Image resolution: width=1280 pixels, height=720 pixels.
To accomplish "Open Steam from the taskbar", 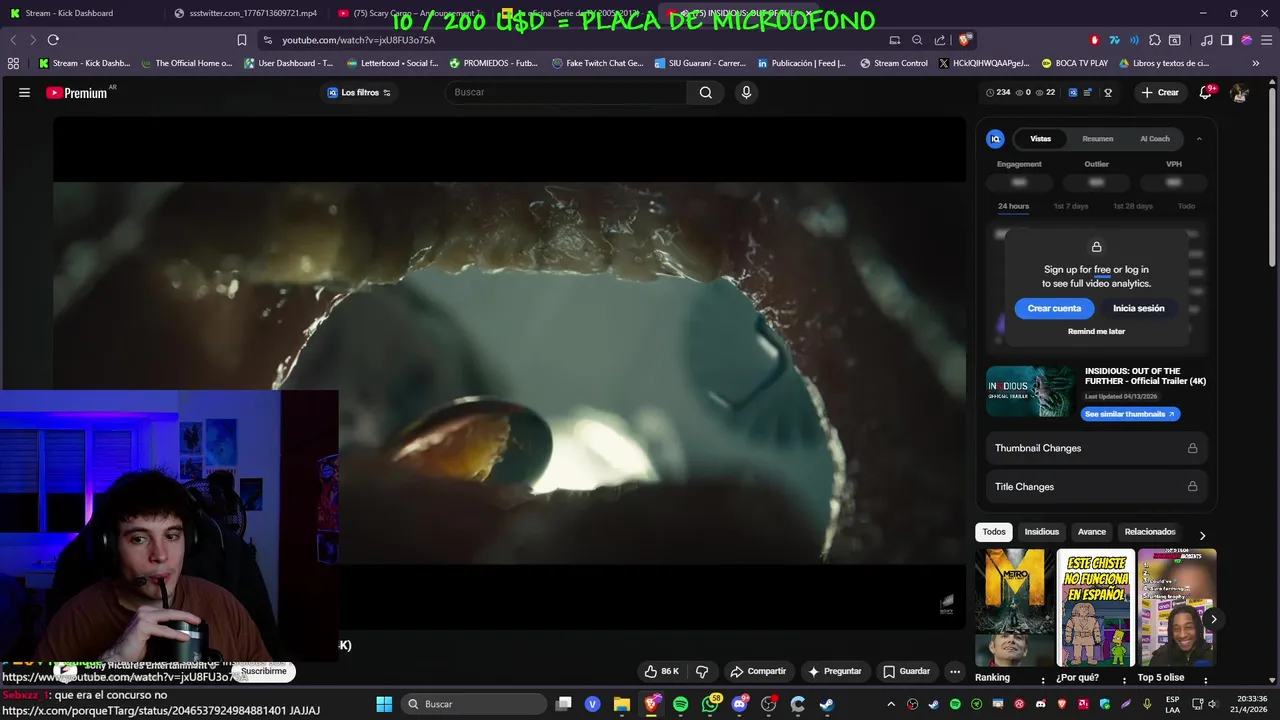I will [827, 704].
